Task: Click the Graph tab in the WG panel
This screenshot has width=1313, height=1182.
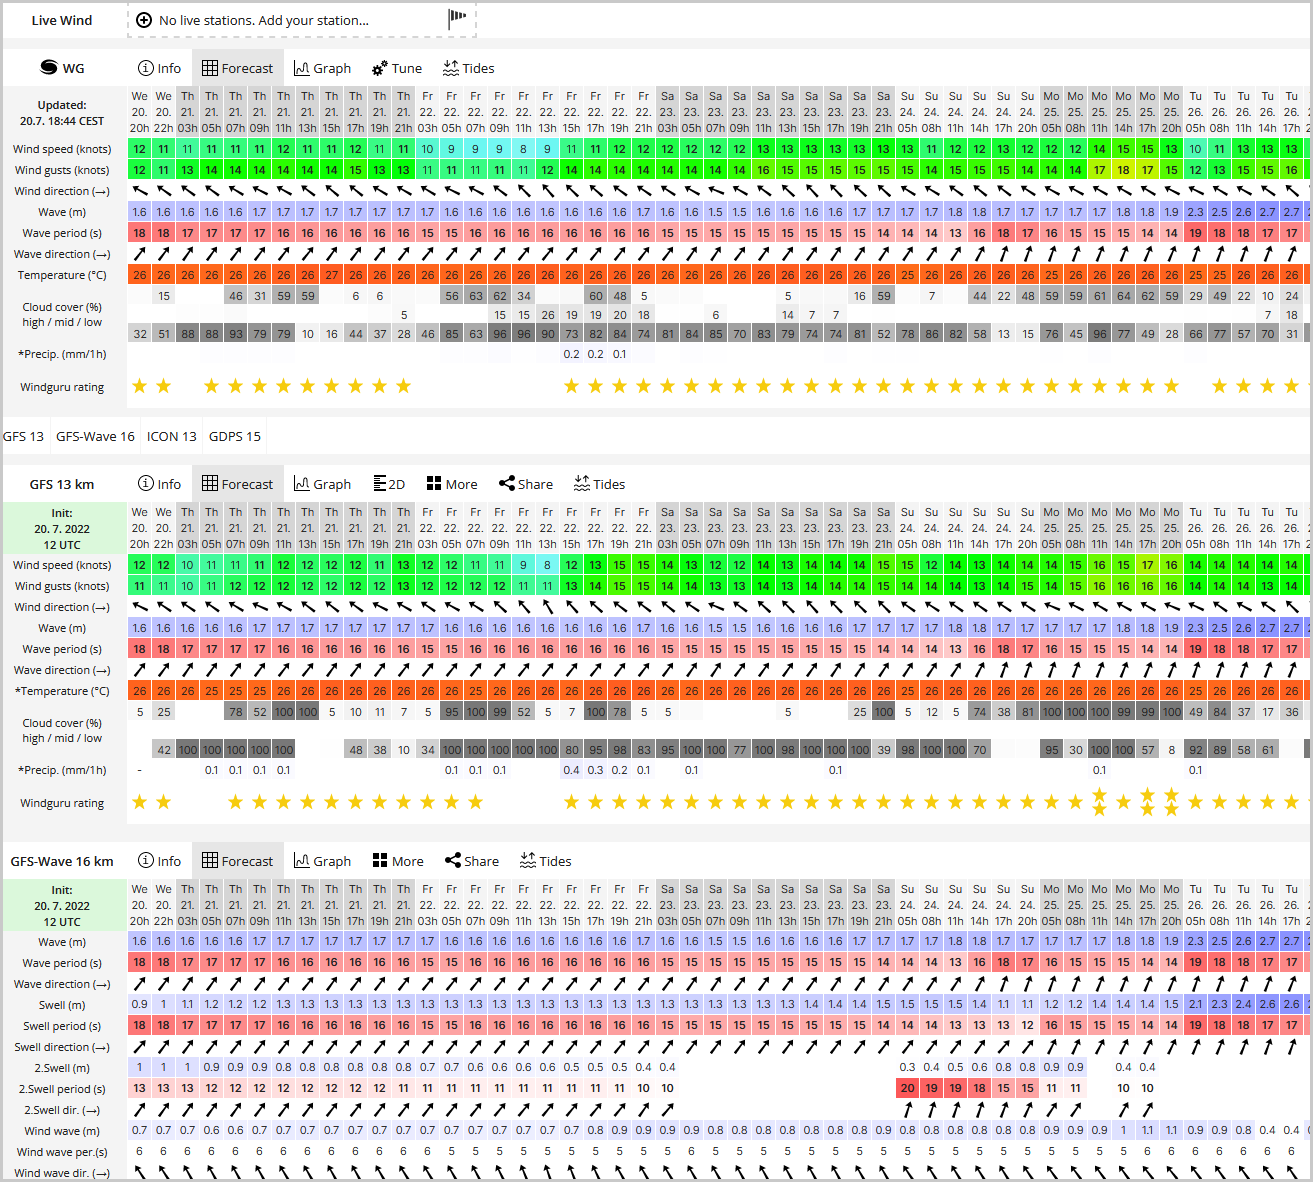Action: (322, 68)
